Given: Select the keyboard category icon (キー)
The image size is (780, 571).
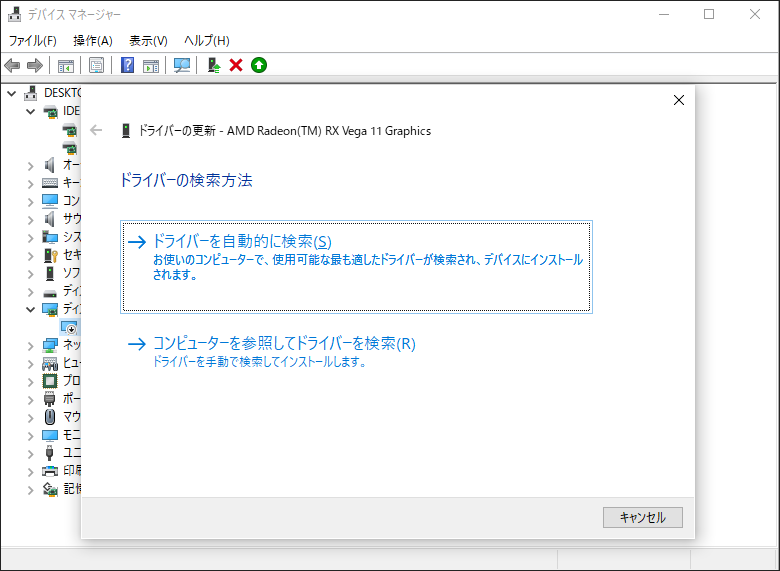Looking at the screenshot, I should [x=50, y=183].
